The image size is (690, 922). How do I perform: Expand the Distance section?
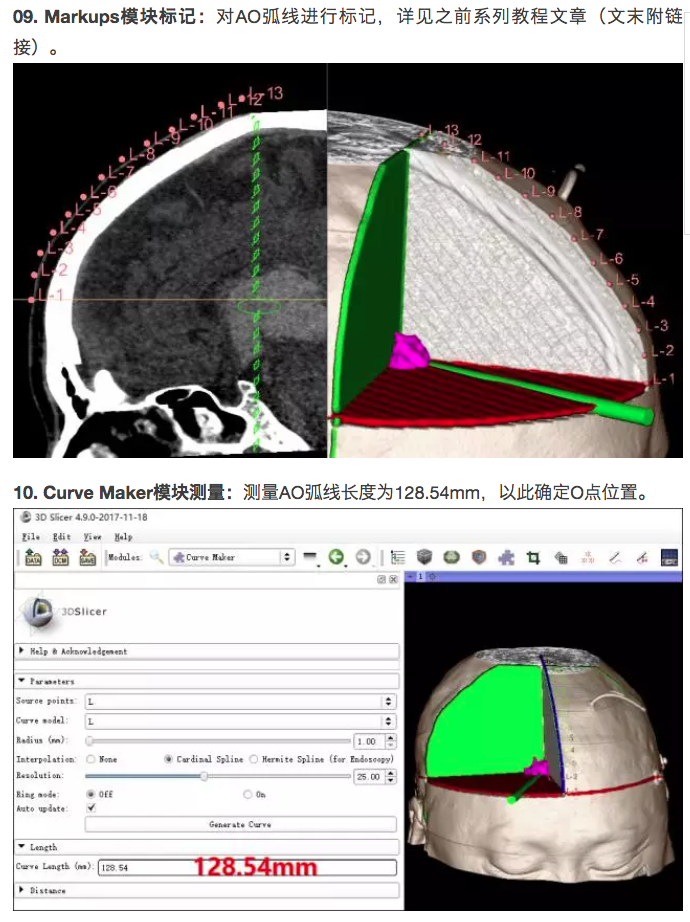click(24, 888)
